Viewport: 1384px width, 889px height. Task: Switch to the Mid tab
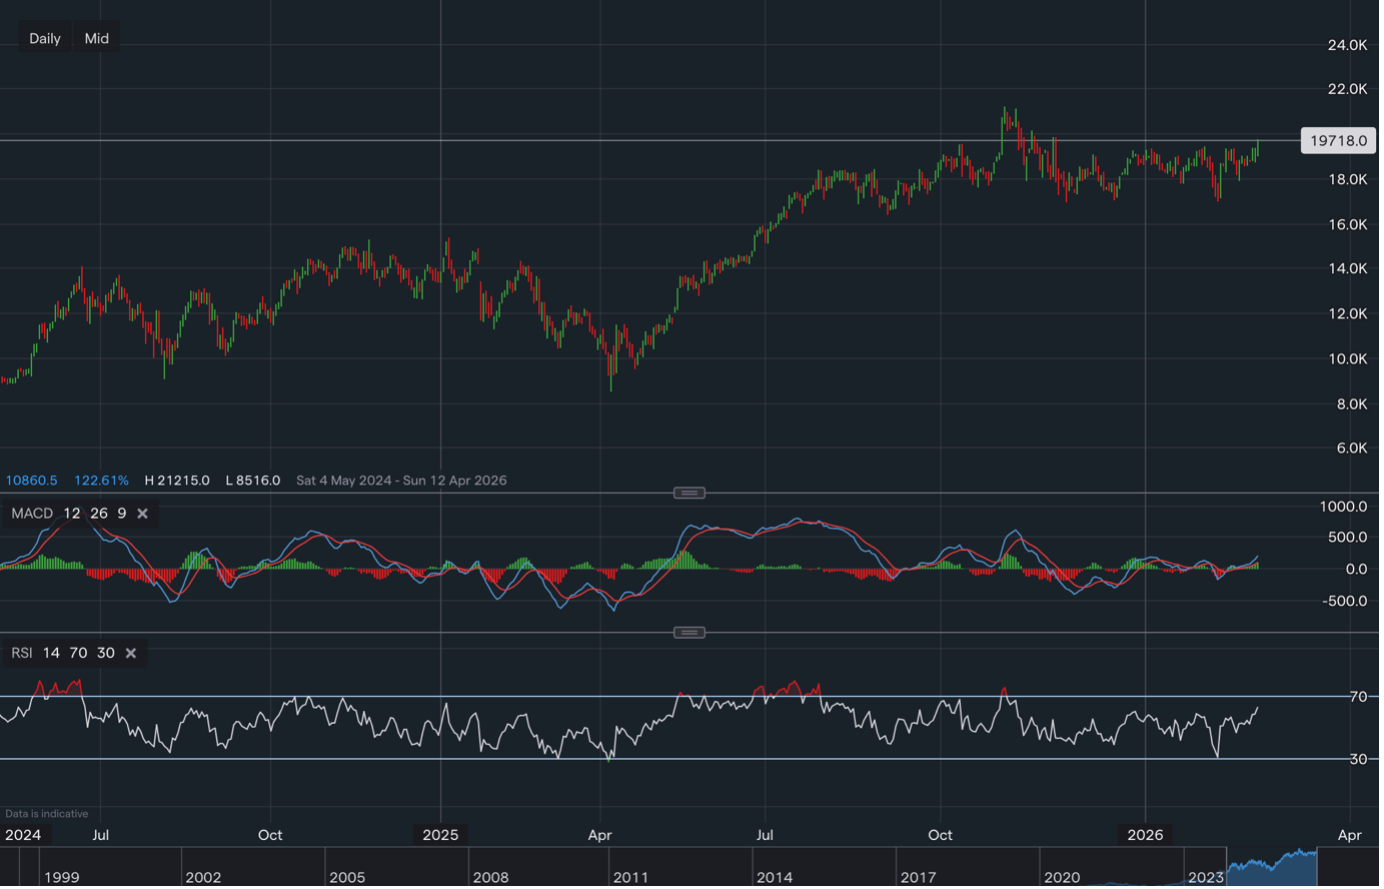coord(96,38)
